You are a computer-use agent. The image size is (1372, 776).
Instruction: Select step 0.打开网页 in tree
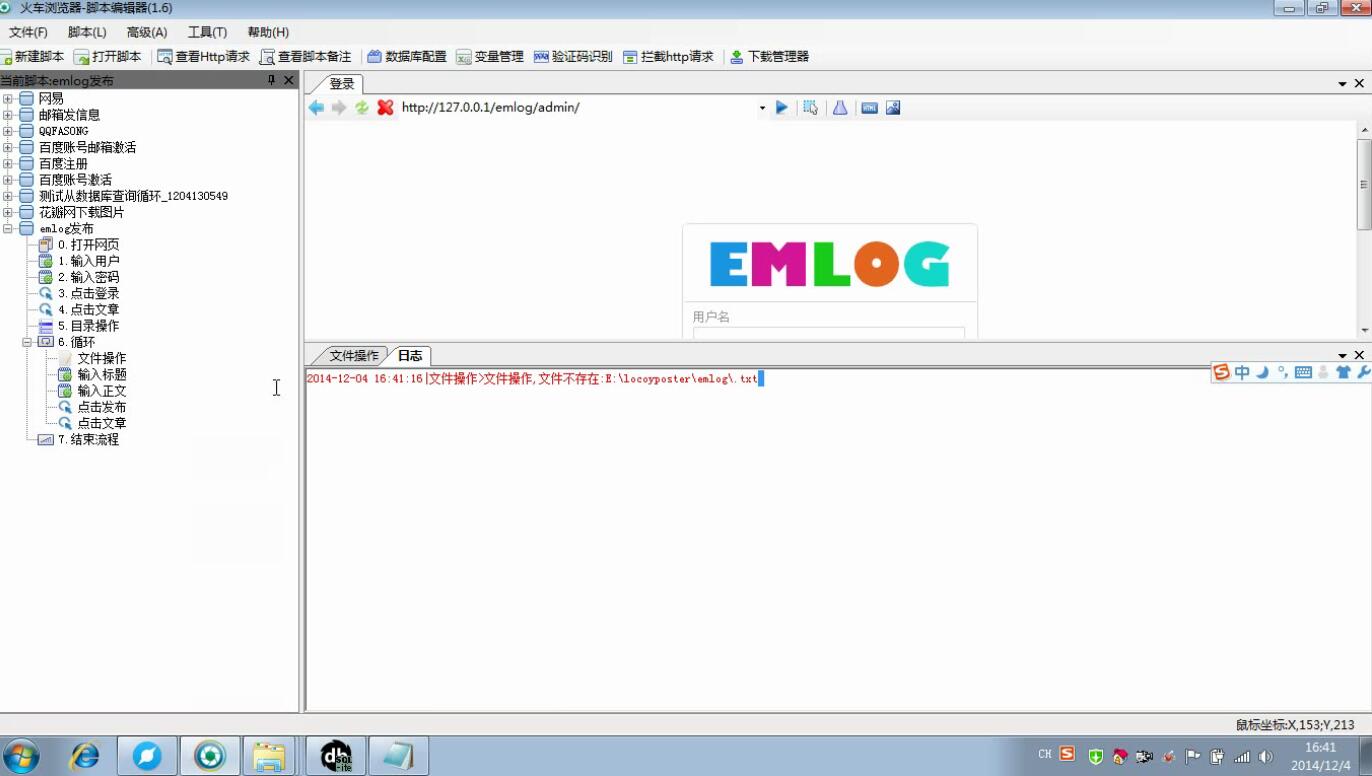[88, 245]
